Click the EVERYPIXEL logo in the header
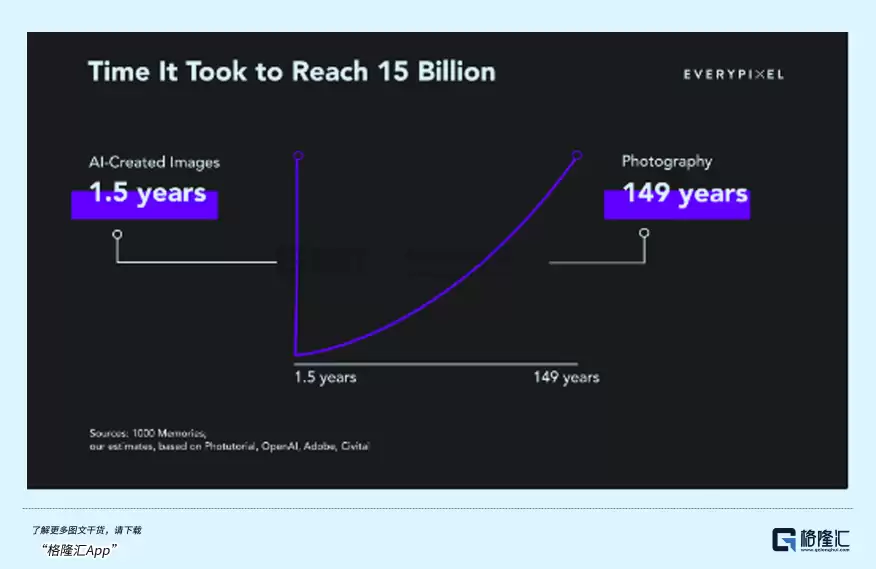The height and width of the screenshot is (569, 876). tap(733, 74)
